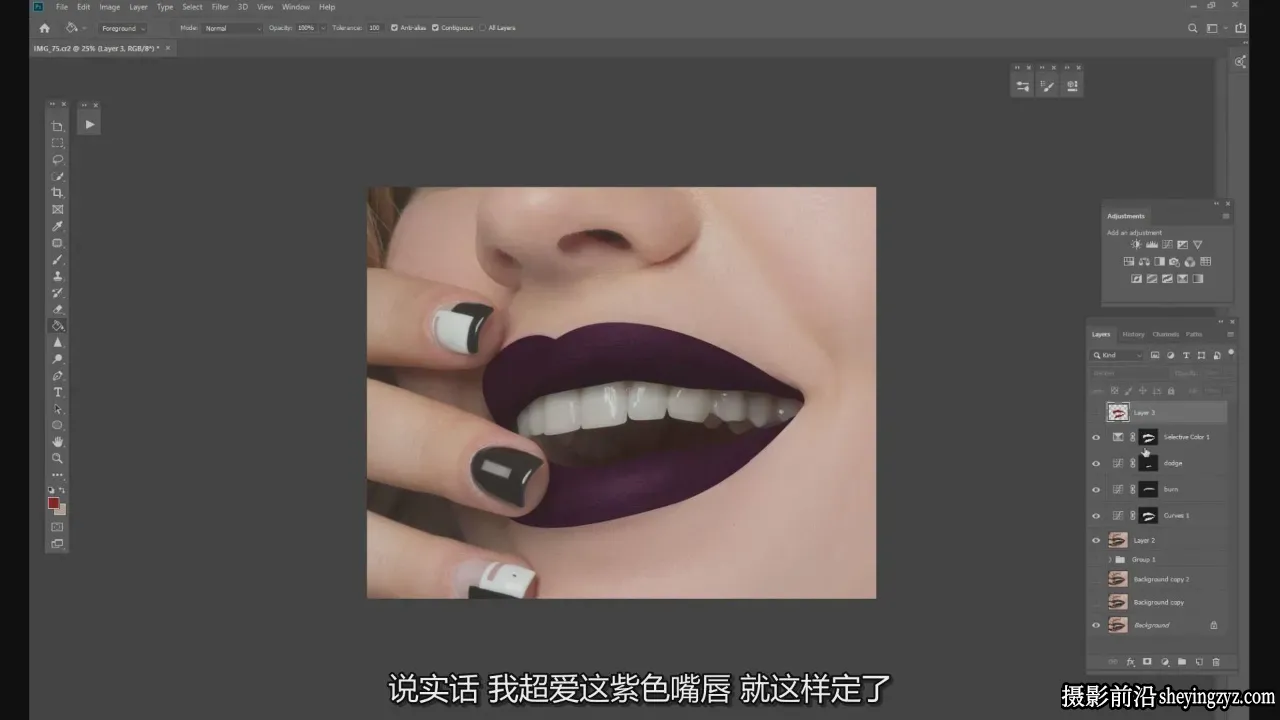Click the Home icon in options bar

pyautogui.click(x=44, y=28)
